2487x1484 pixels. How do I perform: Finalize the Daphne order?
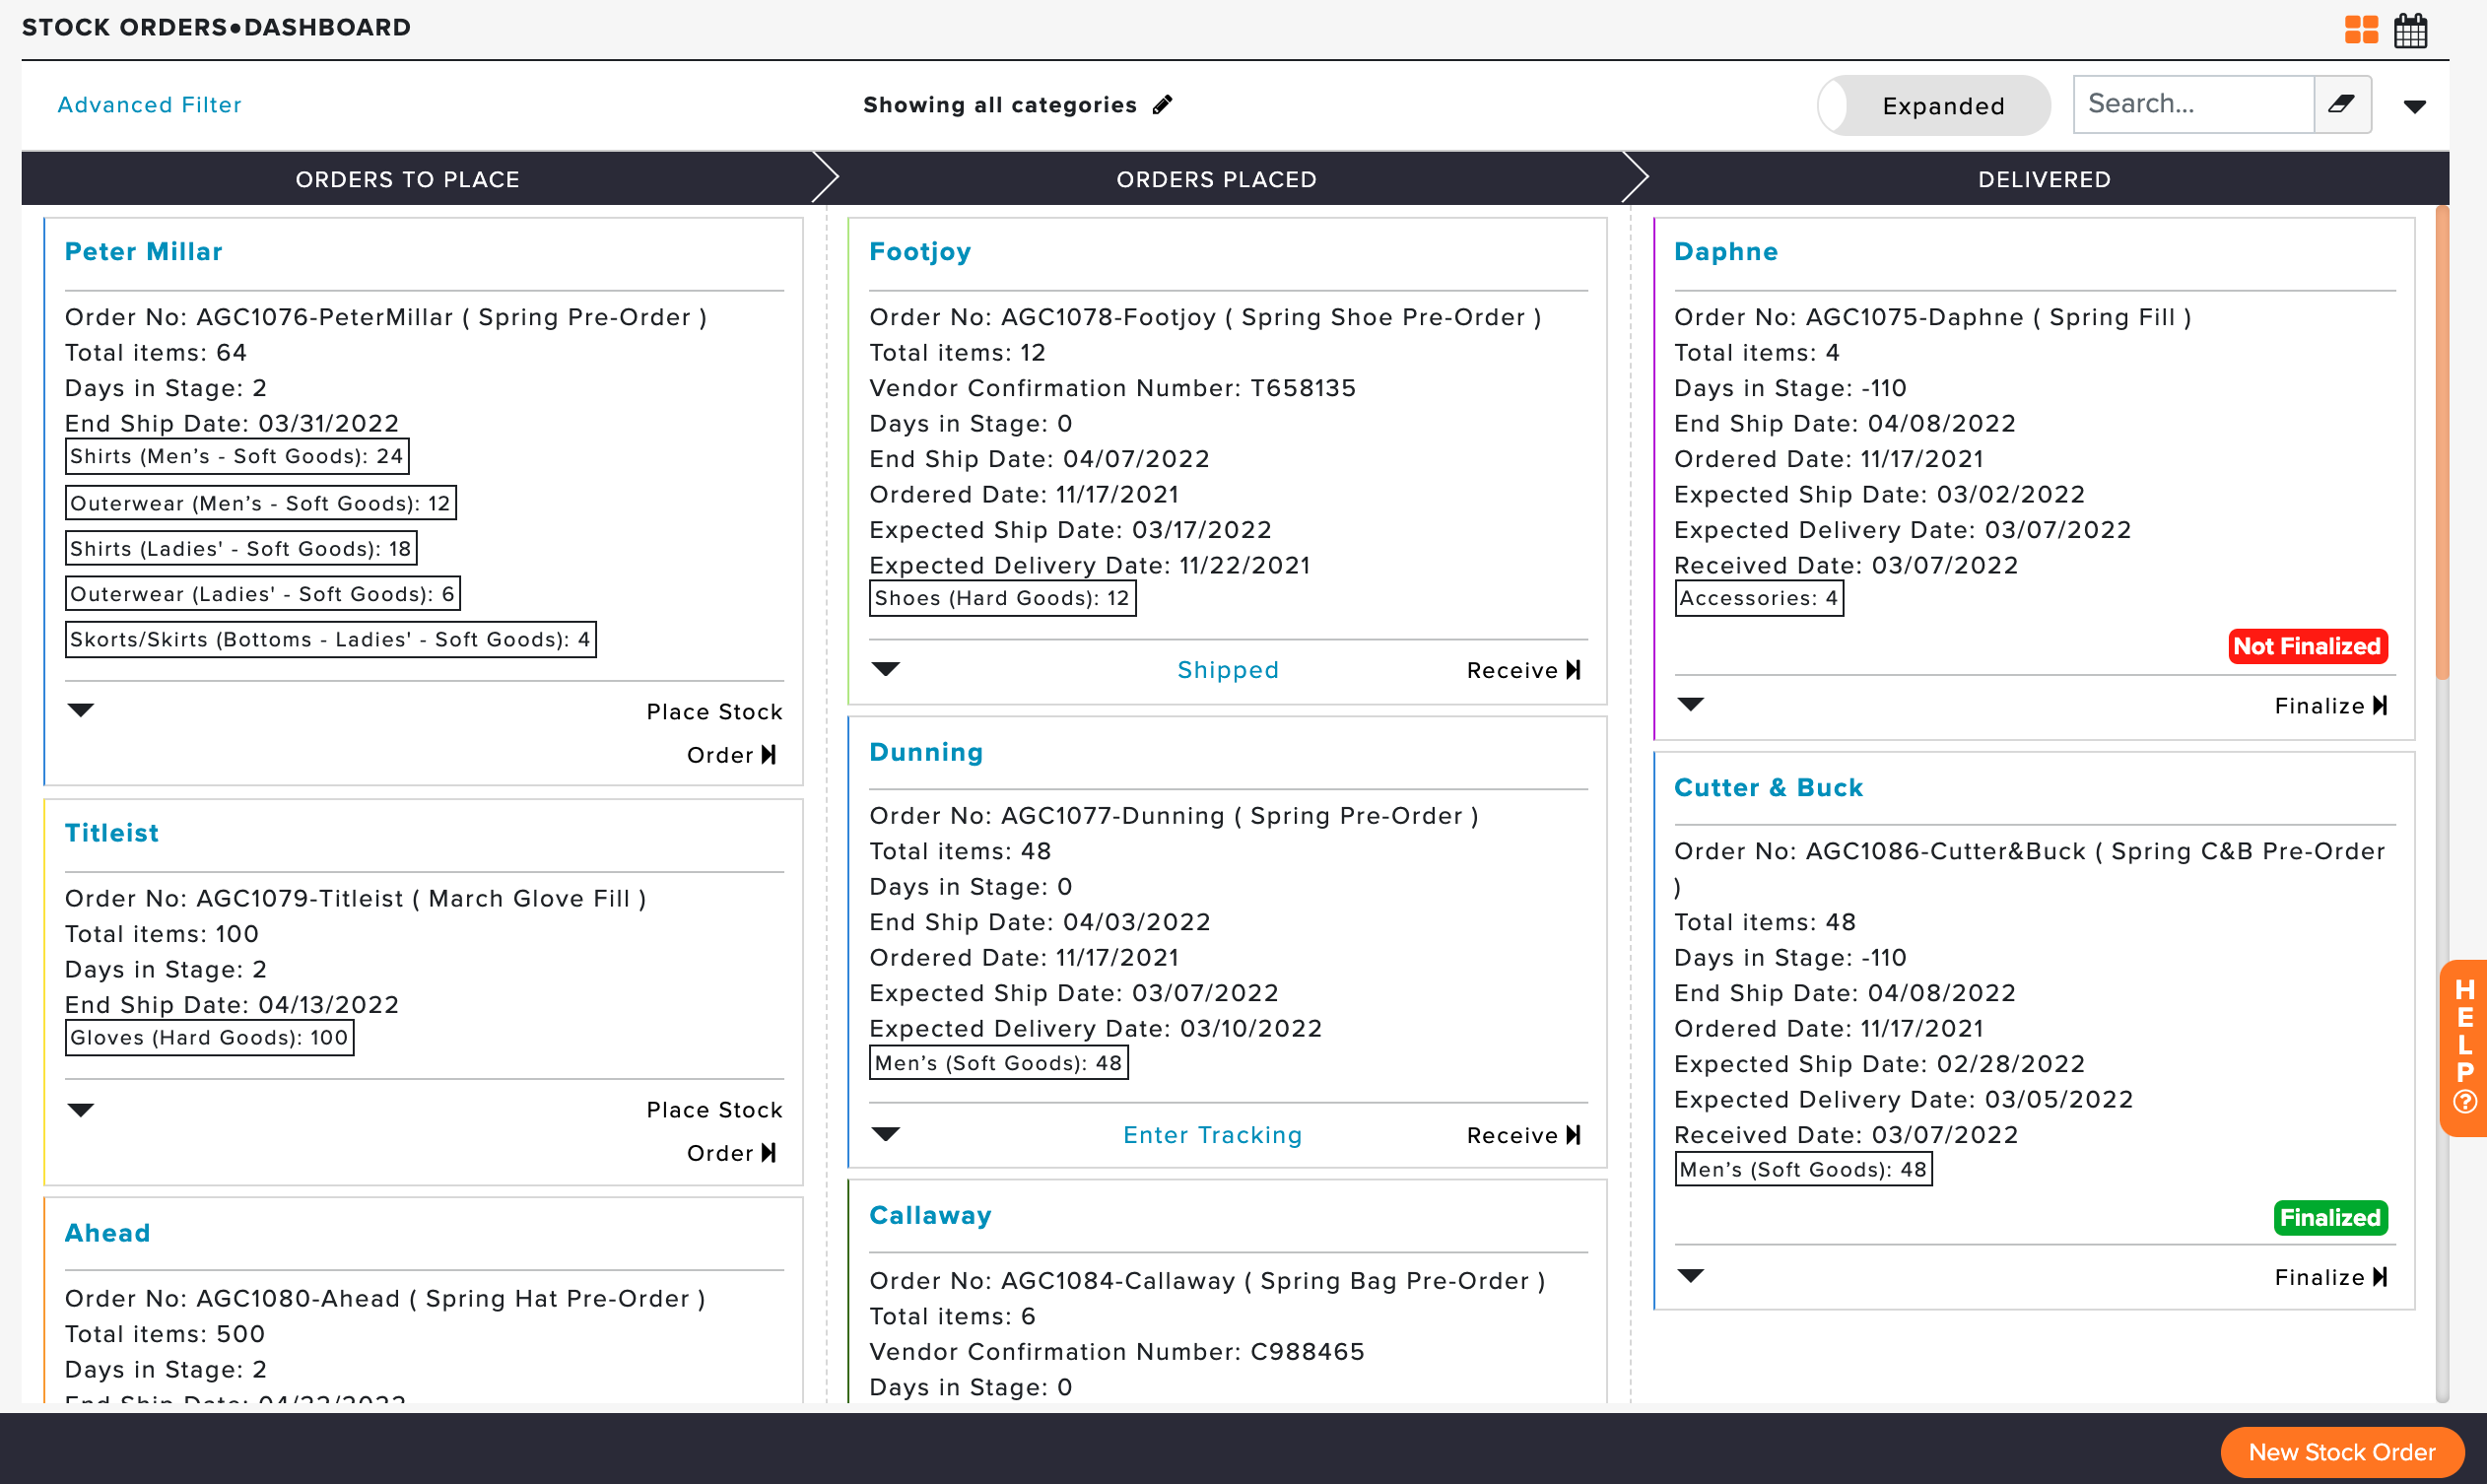click(2331, 706)
